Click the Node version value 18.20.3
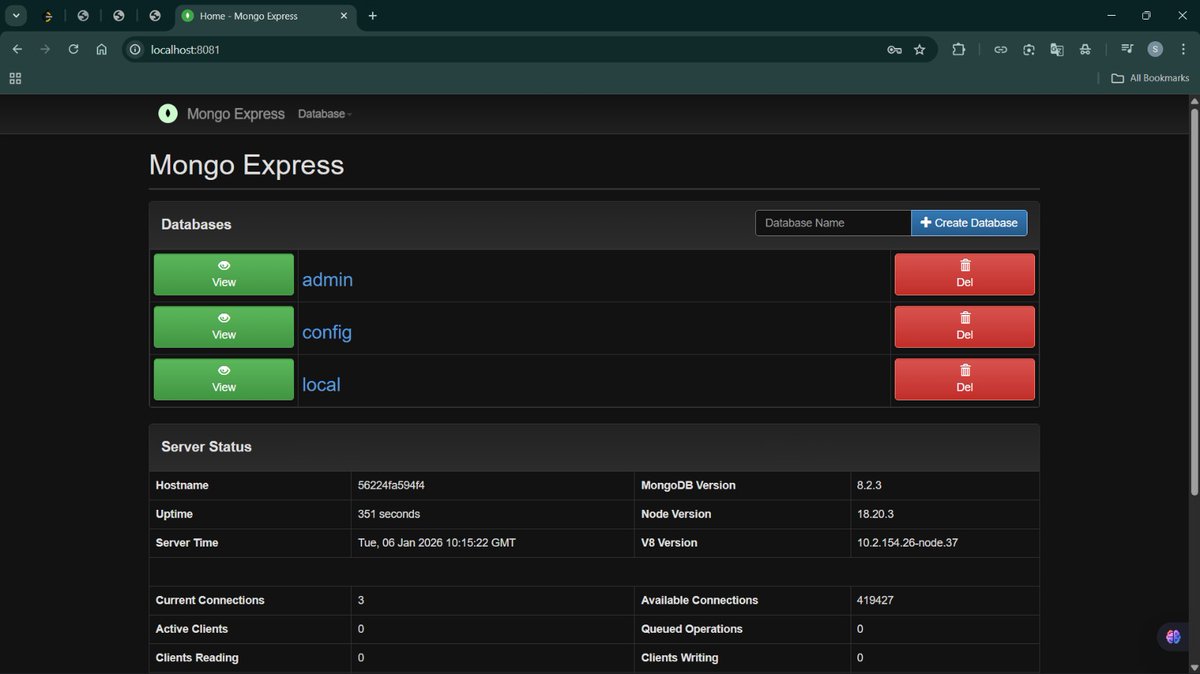 (x=875, y=514)
